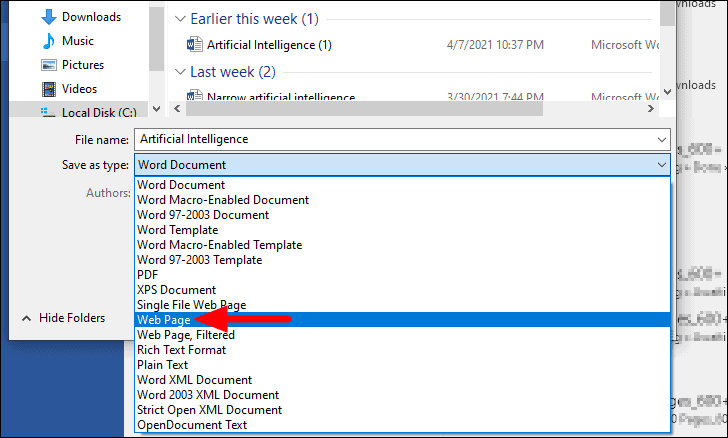This screenshot has width=728, height=438.
Task: Collapse the Earlier this week group
Action: (180, 19)
